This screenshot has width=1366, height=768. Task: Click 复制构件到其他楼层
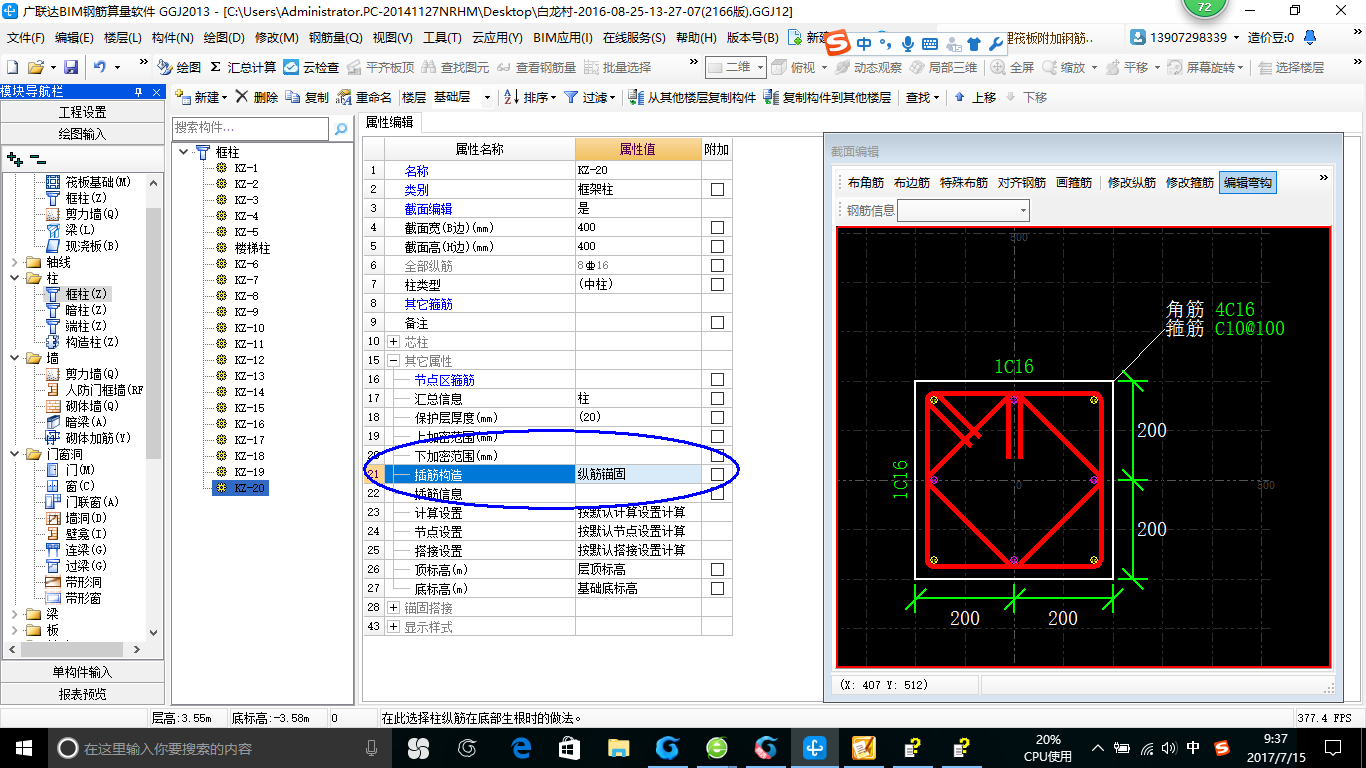(827, 97)
